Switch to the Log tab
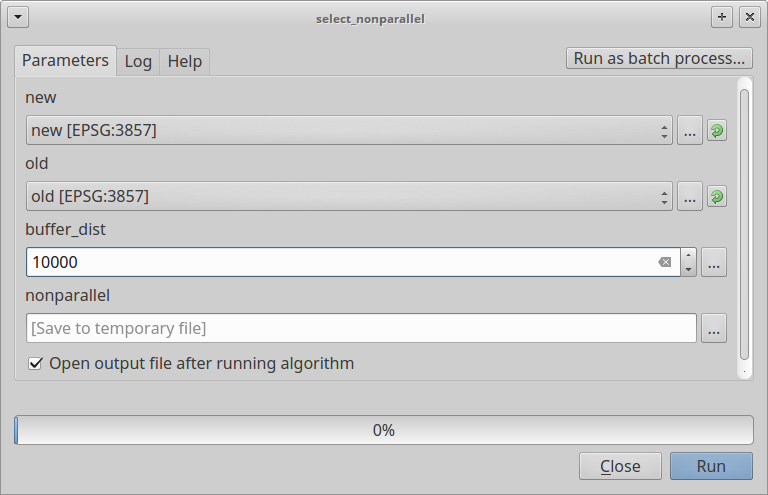The image size is (768, 495). click(138, 61)
